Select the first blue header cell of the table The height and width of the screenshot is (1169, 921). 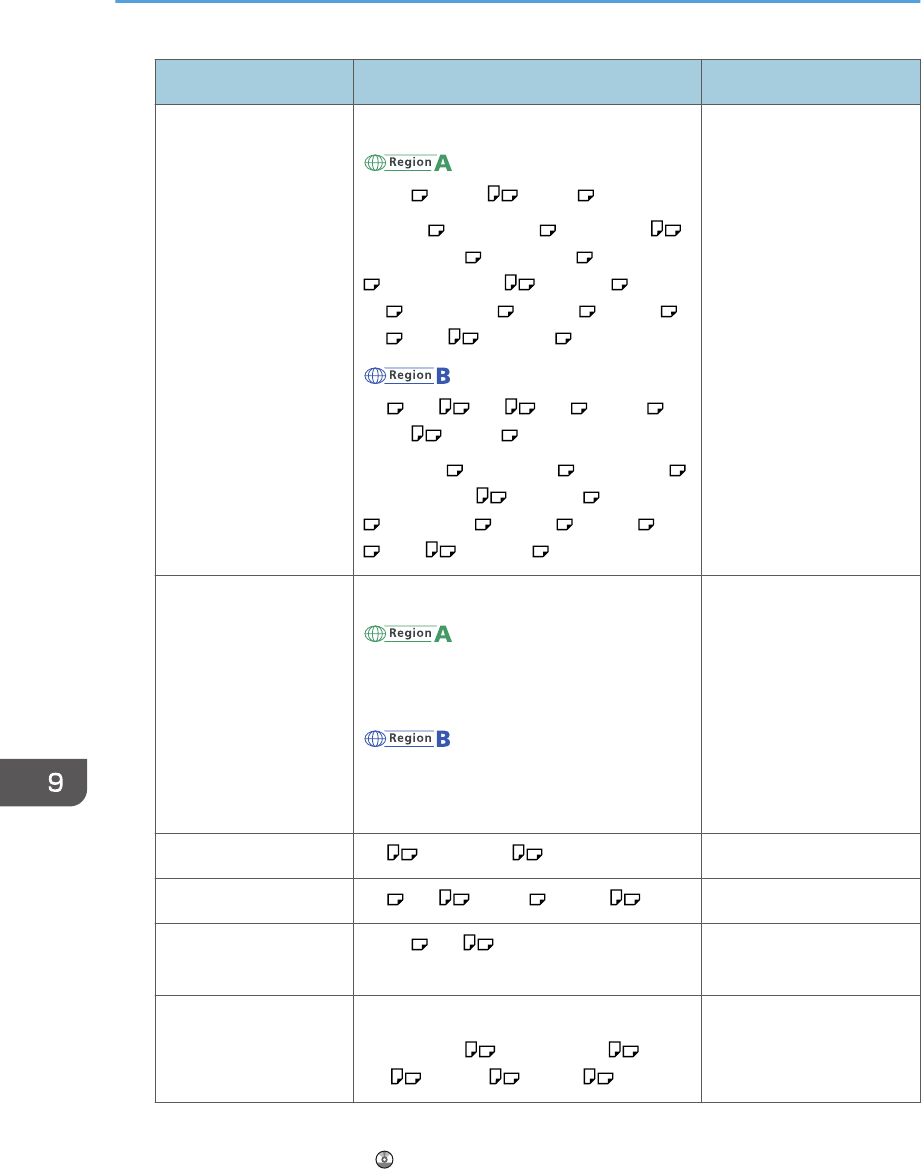(x=254, y=82)
